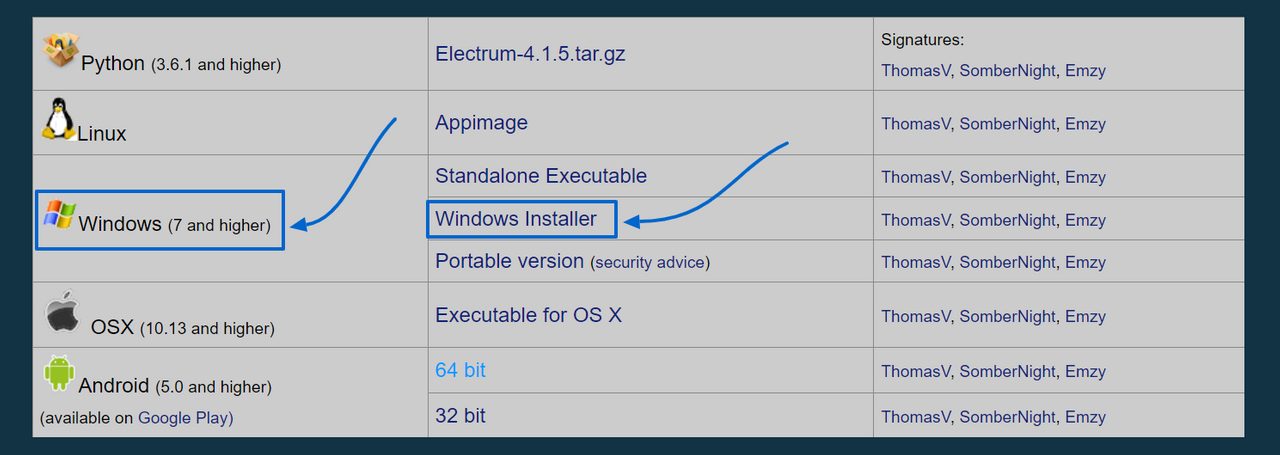Open the Linux Appimage download link
Screen dimensions: 1280x455
481,123
